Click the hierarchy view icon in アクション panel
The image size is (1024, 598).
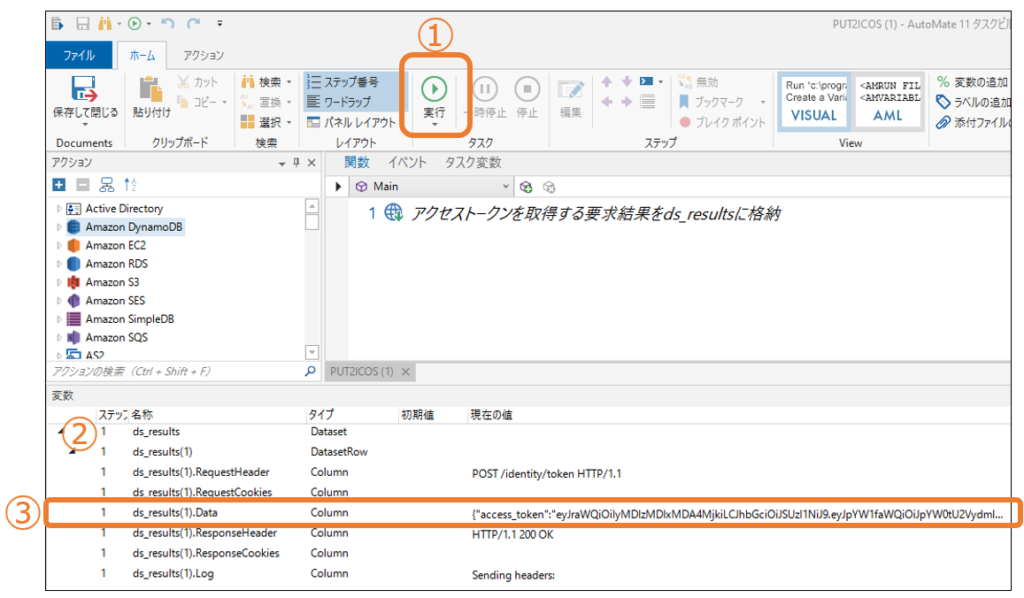[106, 185]
